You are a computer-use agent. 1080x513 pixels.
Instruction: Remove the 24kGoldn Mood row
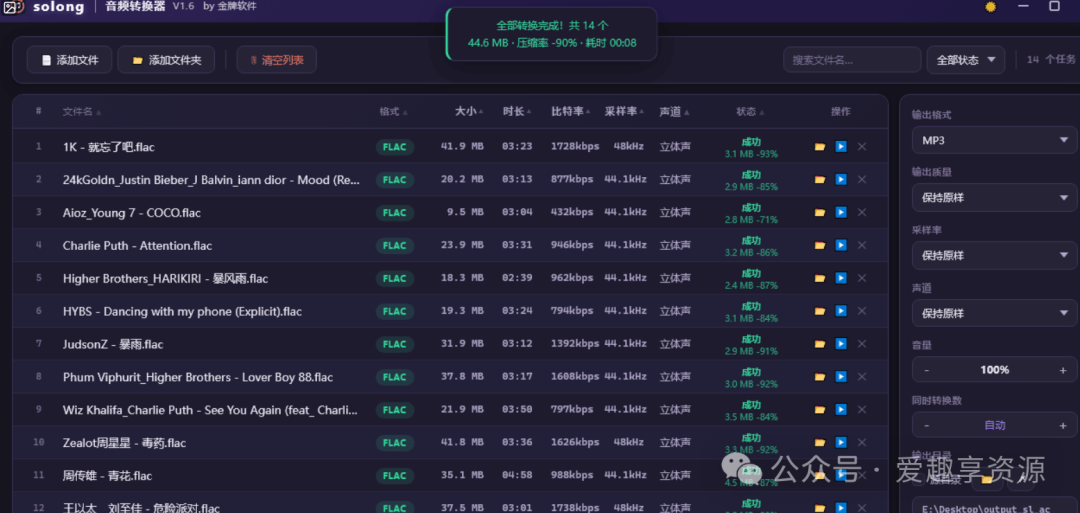(x=862, y=180)
